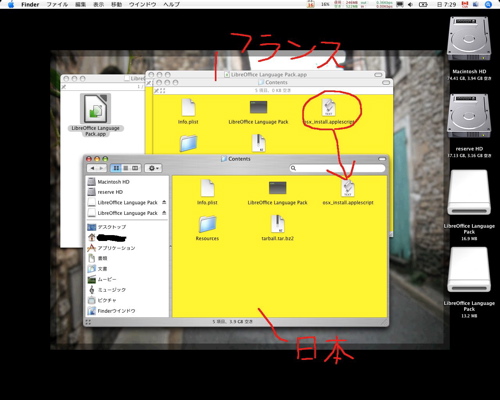The width and height of the screenshot is (500, 400).
Task: Open the gear Action dropdown menu
Action: click(153, 168)
